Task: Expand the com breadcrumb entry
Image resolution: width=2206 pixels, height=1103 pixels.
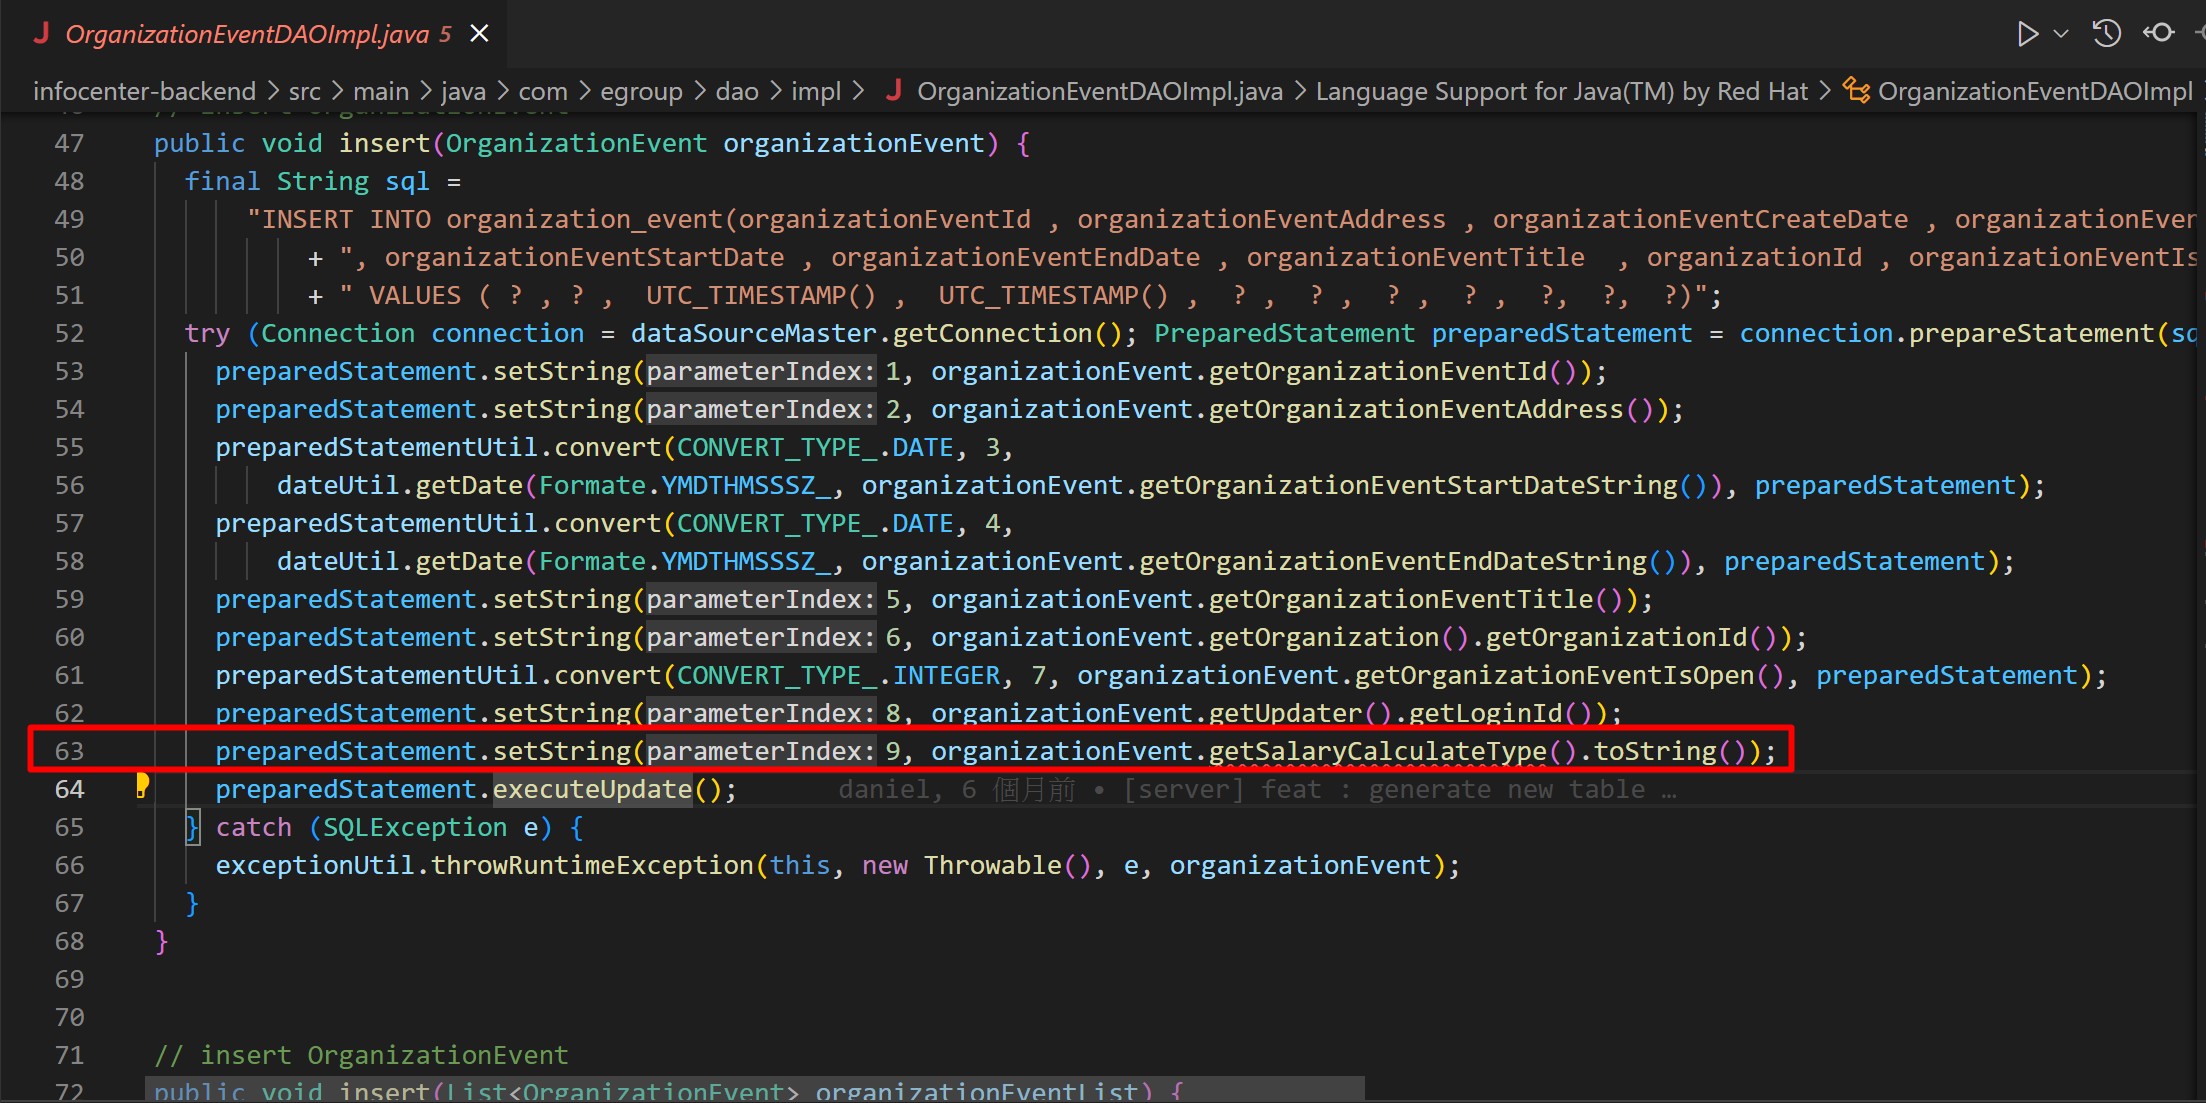Action: (x=542, y=90)
